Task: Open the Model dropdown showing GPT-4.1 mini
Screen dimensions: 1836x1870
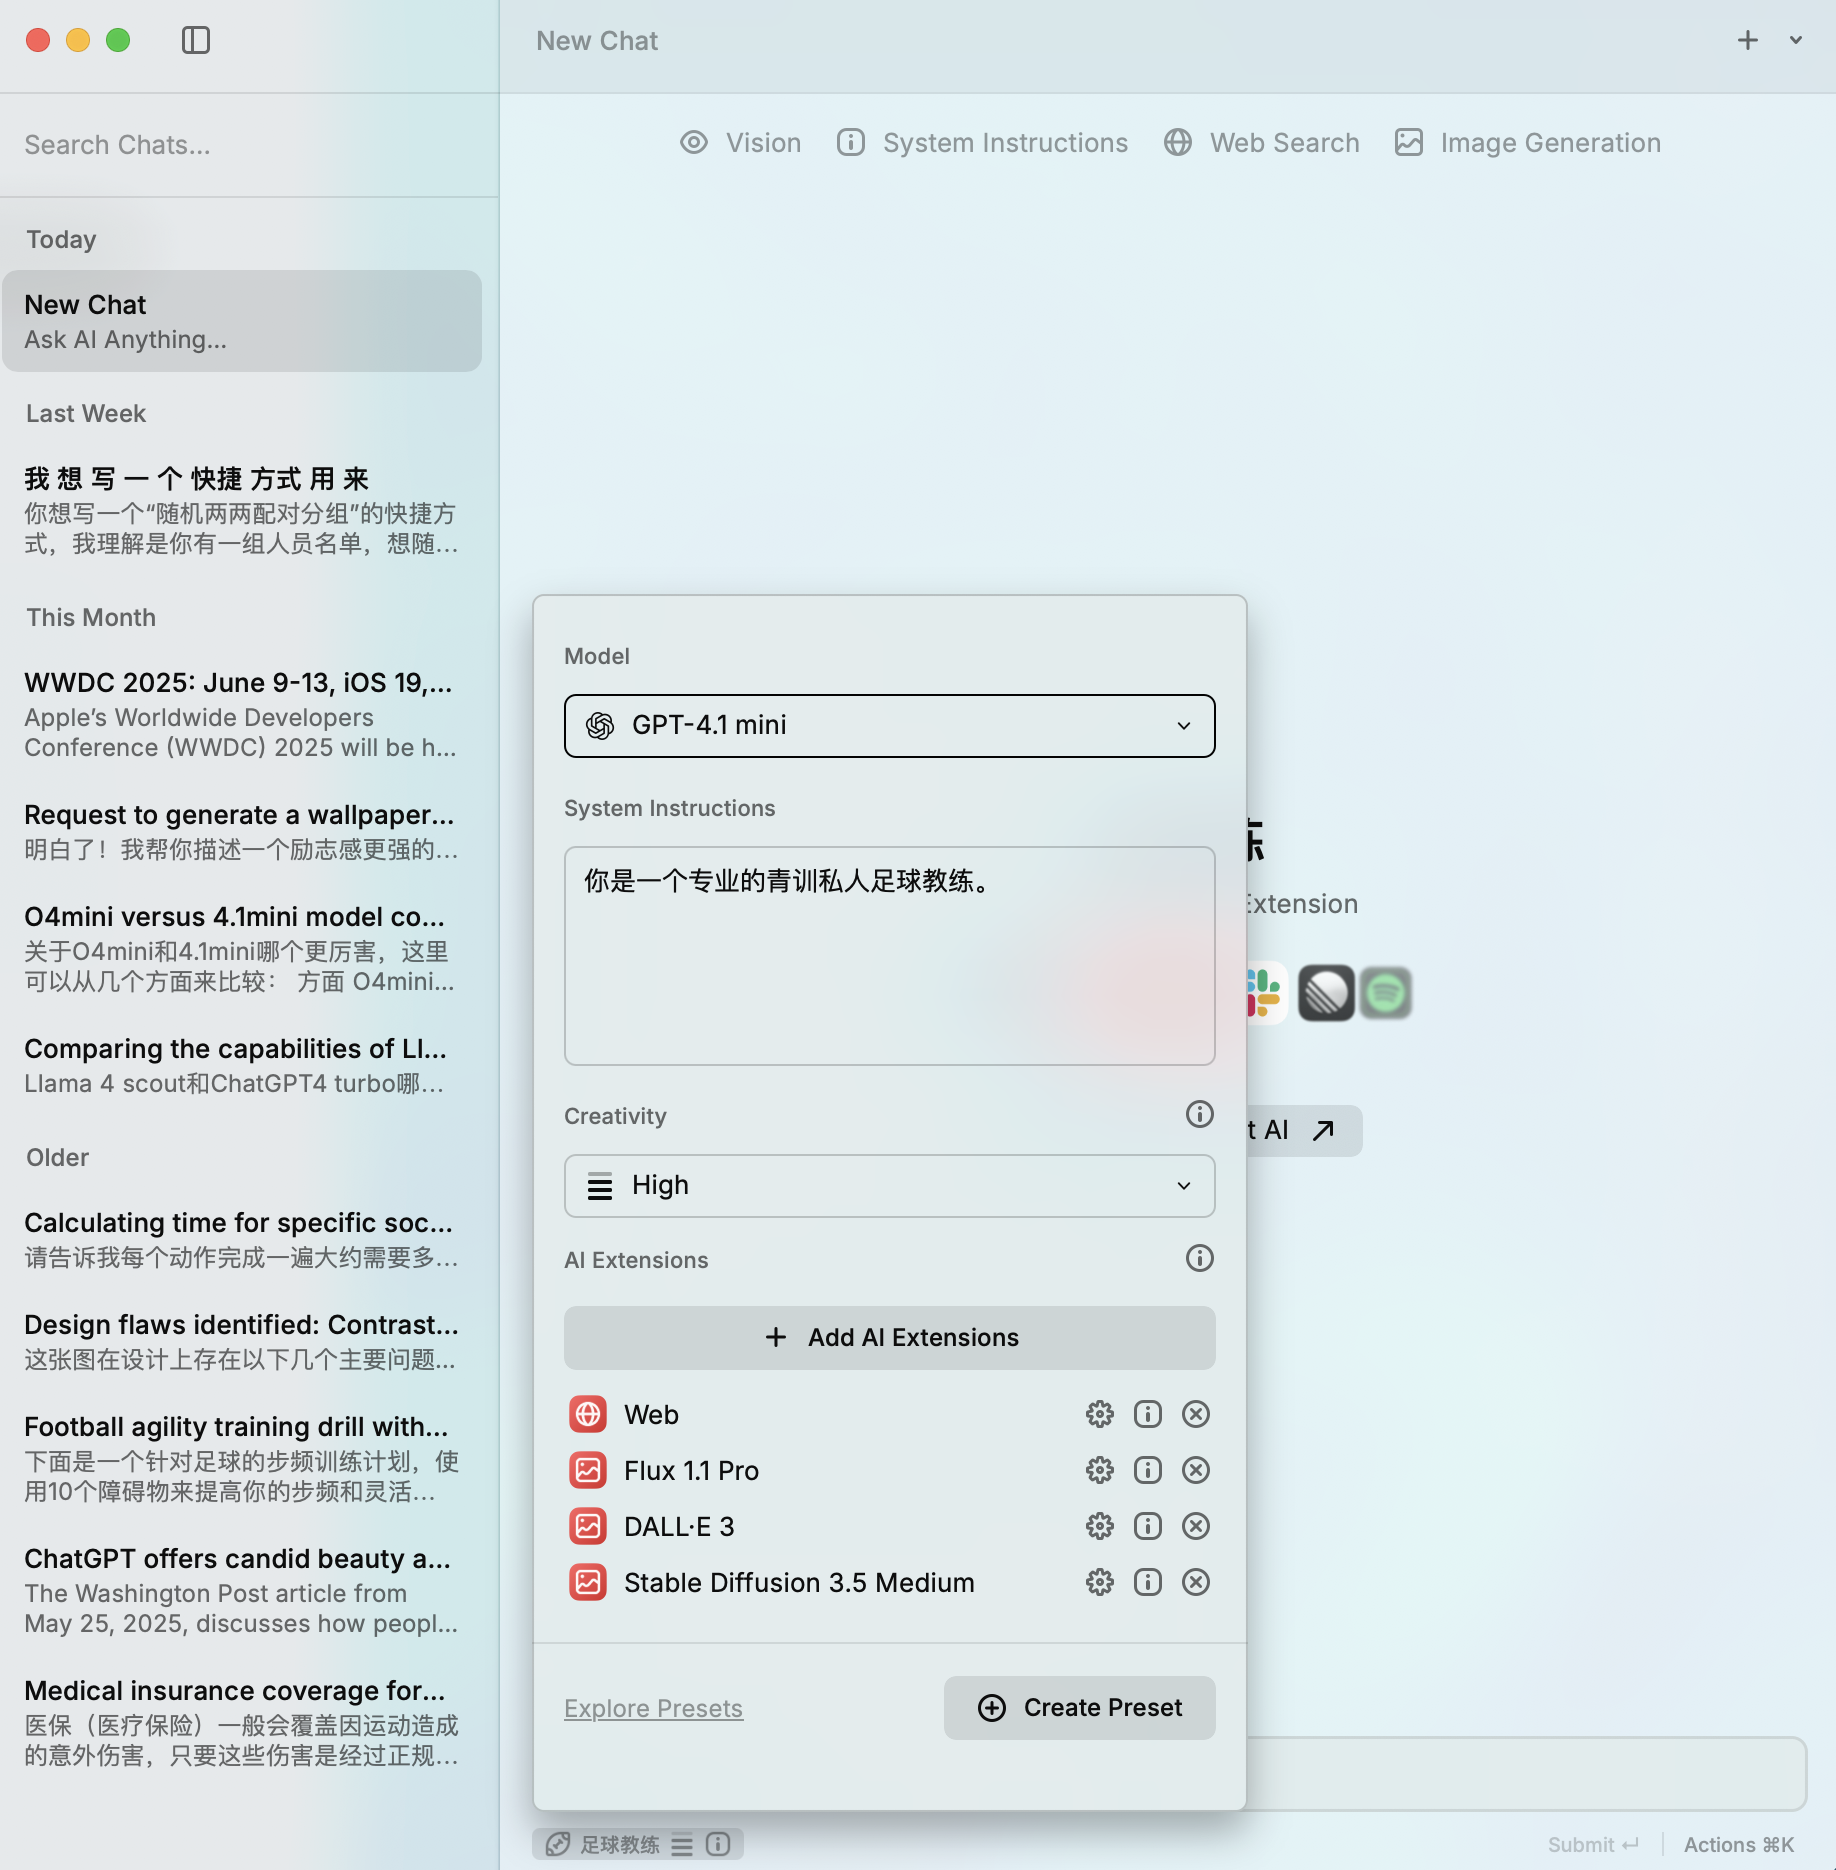Action: point(888,725)
